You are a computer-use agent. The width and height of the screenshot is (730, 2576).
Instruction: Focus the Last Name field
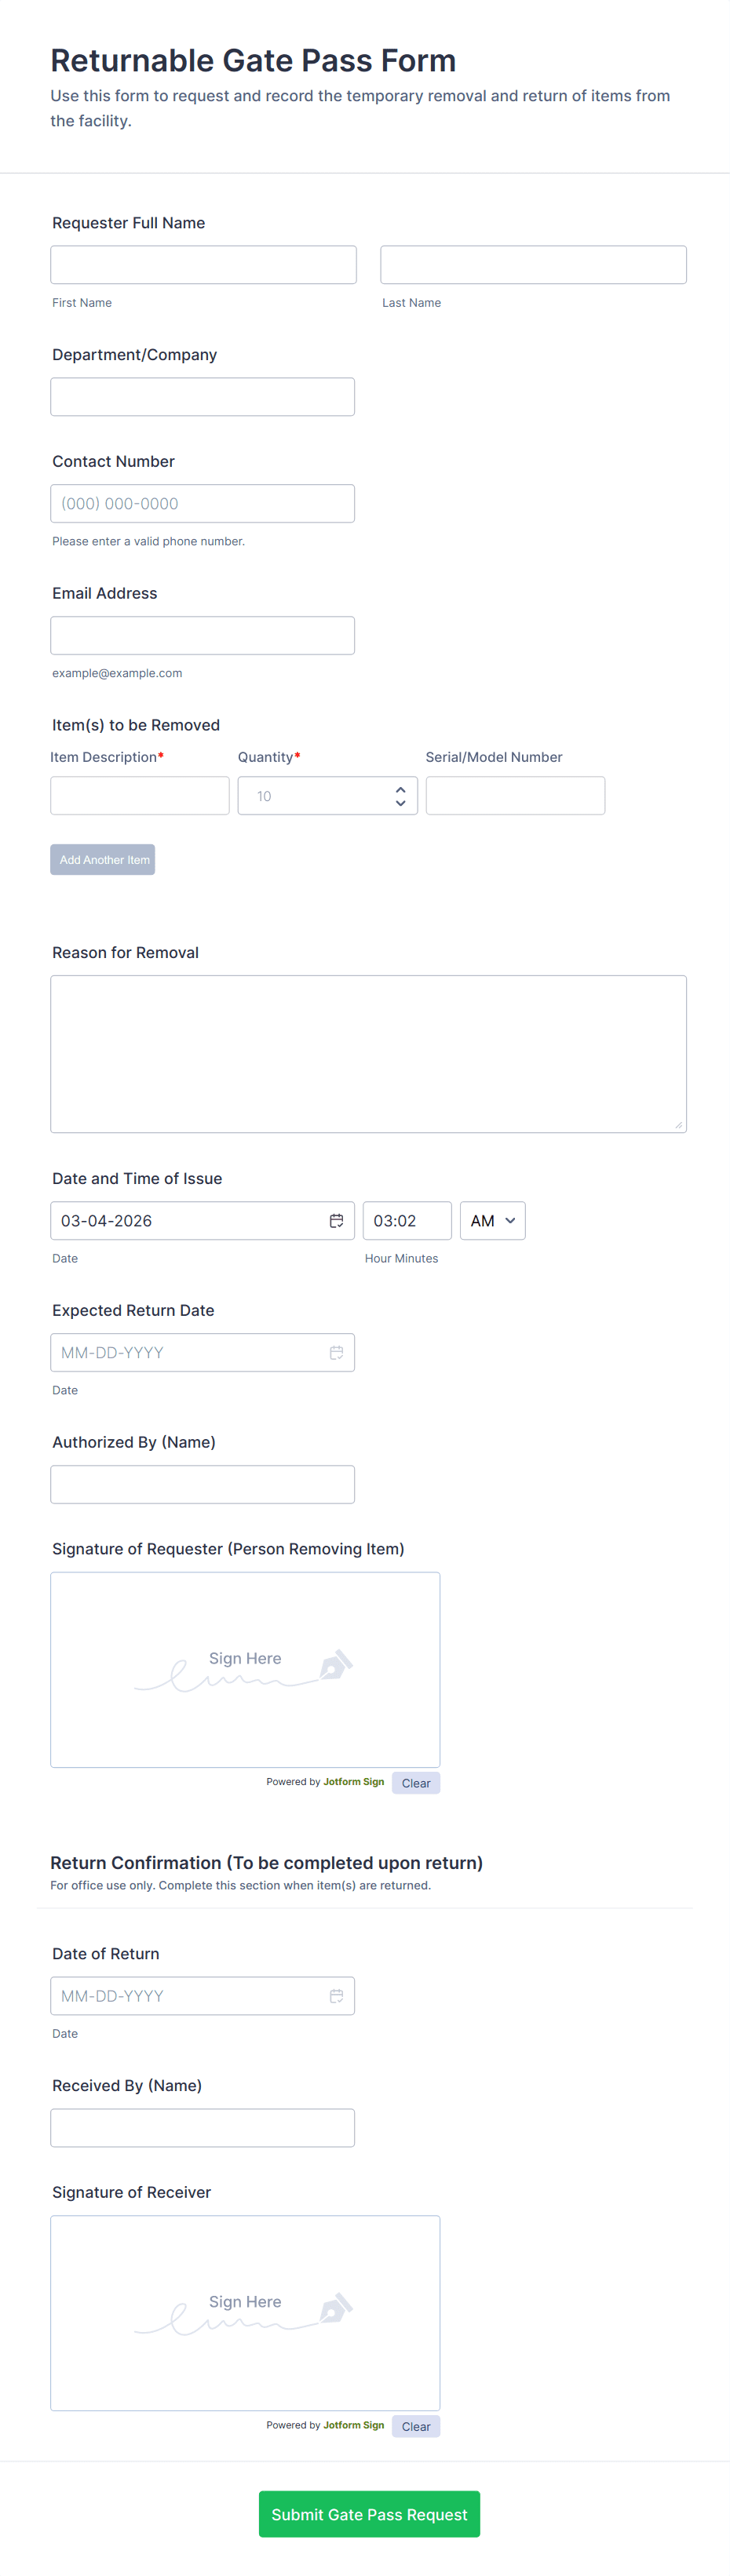coord(533,265)
